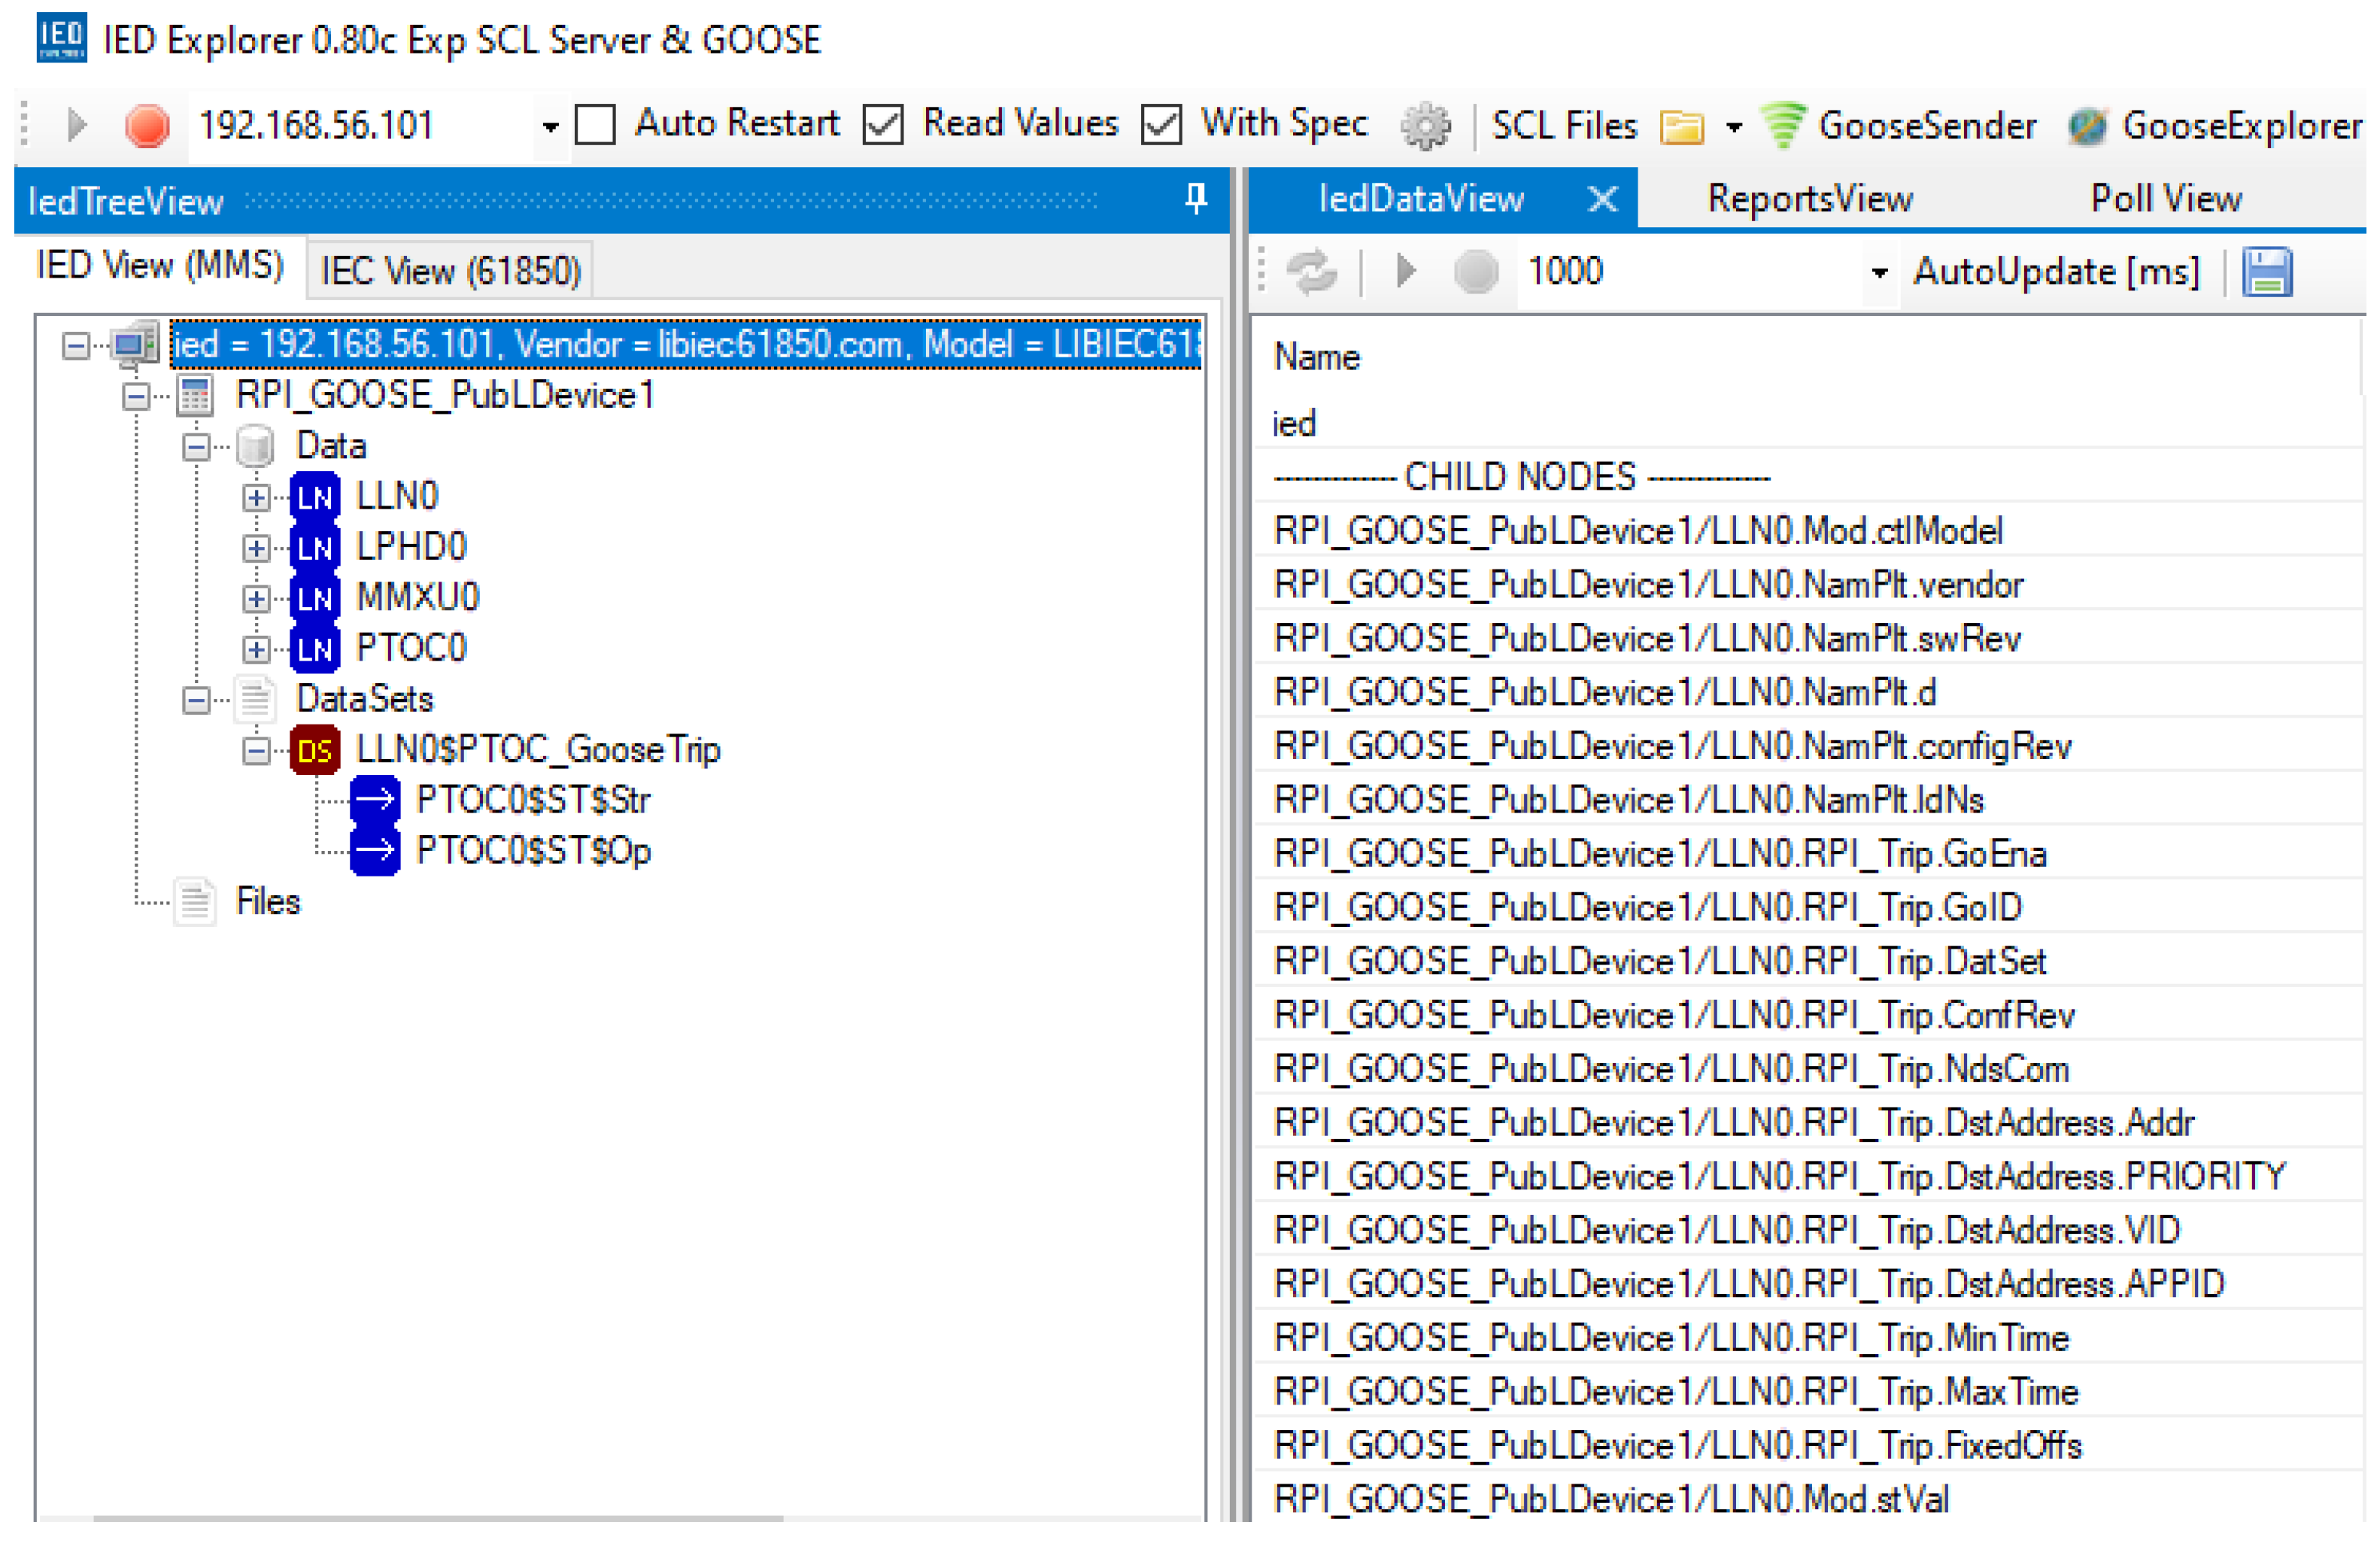The image size is (2380, 1543).
Task: Expand the PTOC0 logical node
Action: click(x=256, y=650)
